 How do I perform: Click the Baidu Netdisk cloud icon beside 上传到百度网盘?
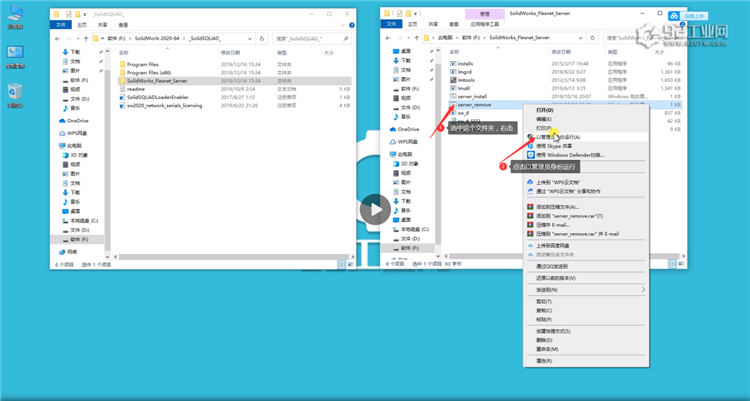530,245
